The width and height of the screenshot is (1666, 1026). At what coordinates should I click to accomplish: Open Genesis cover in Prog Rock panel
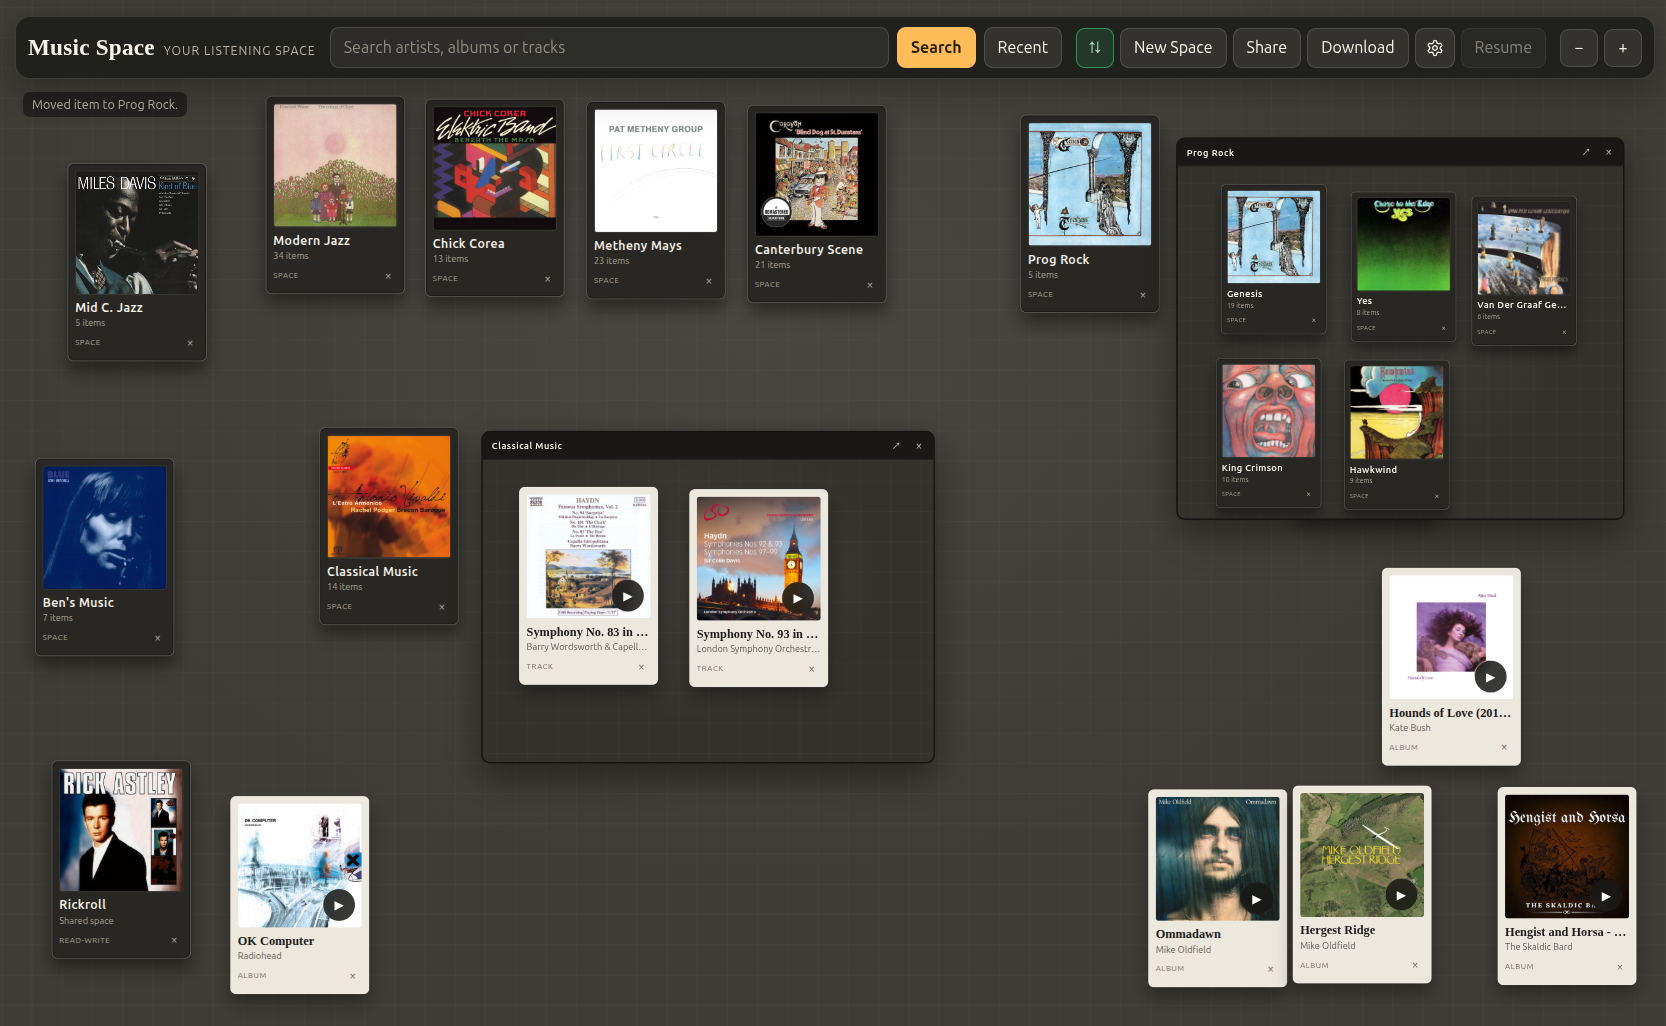1274,238
